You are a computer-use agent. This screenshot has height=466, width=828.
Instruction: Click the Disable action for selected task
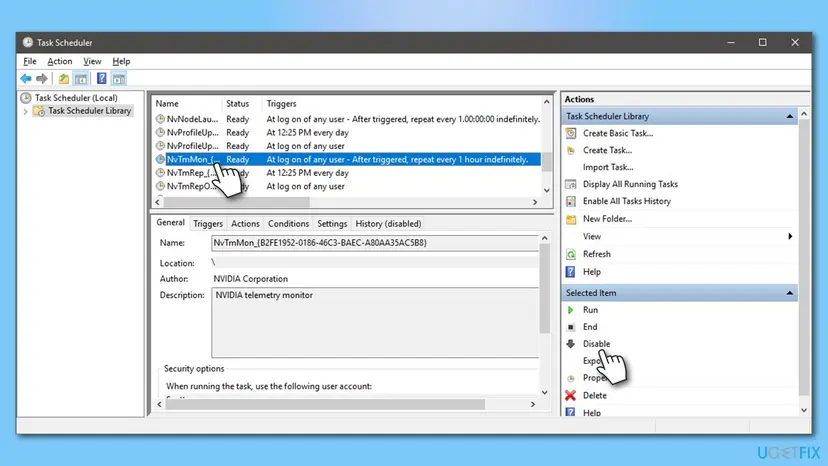[x=596, y=343]
